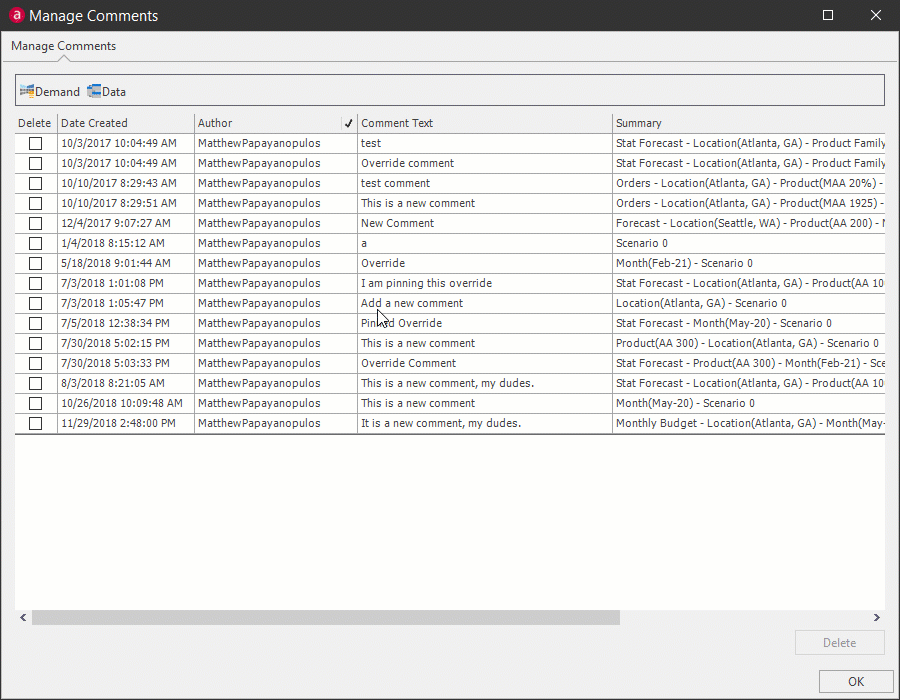Image resolution: width=900 pixels, height=700 pixels.
Task: Select the Demand toolbar icon
Action: 49,91
